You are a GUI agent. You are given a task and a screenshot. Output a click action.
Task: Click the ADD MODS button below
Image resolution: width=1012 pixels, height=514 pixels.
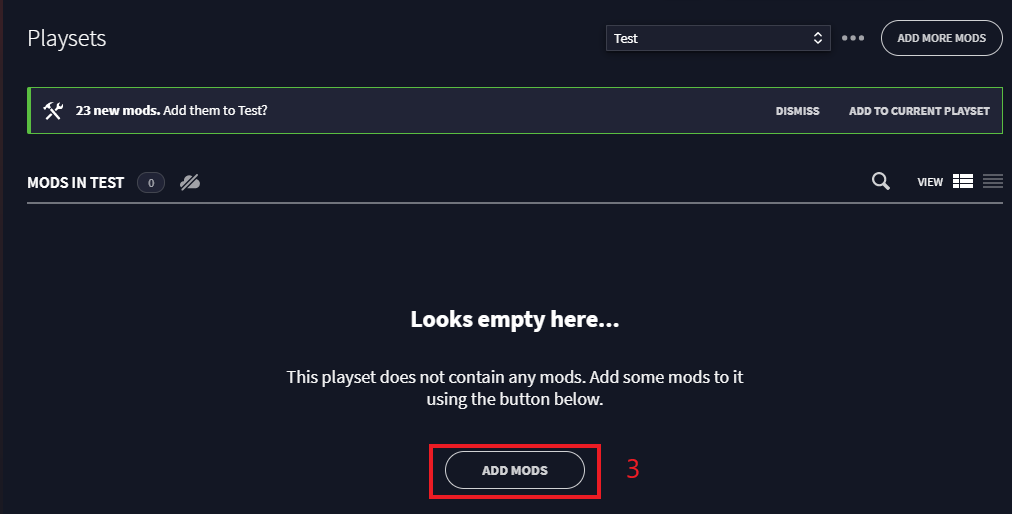(514, 470)
